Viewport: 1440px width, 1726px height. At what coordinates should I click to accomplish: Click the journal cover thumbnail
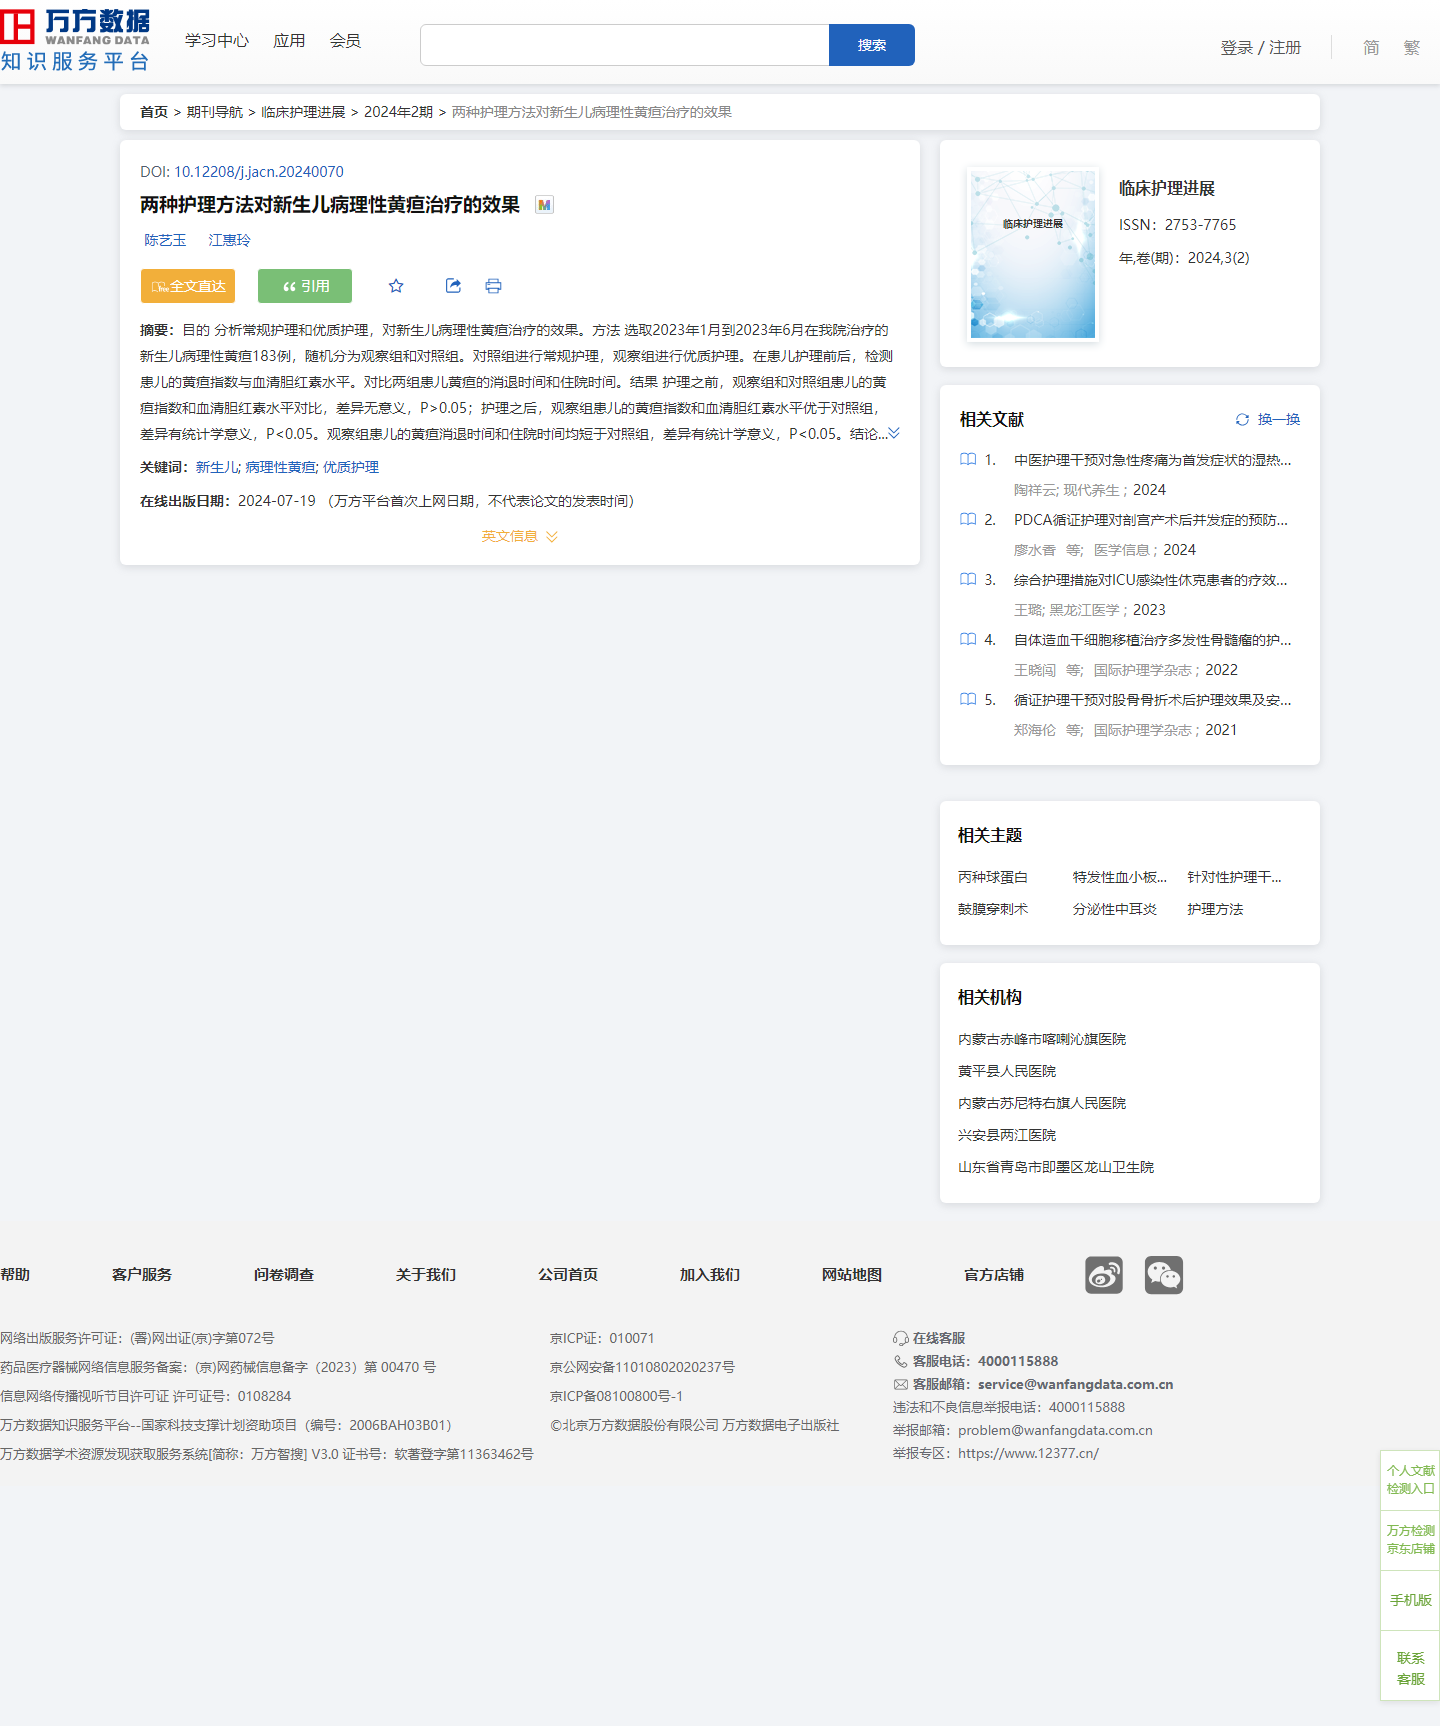[1033, 254]
